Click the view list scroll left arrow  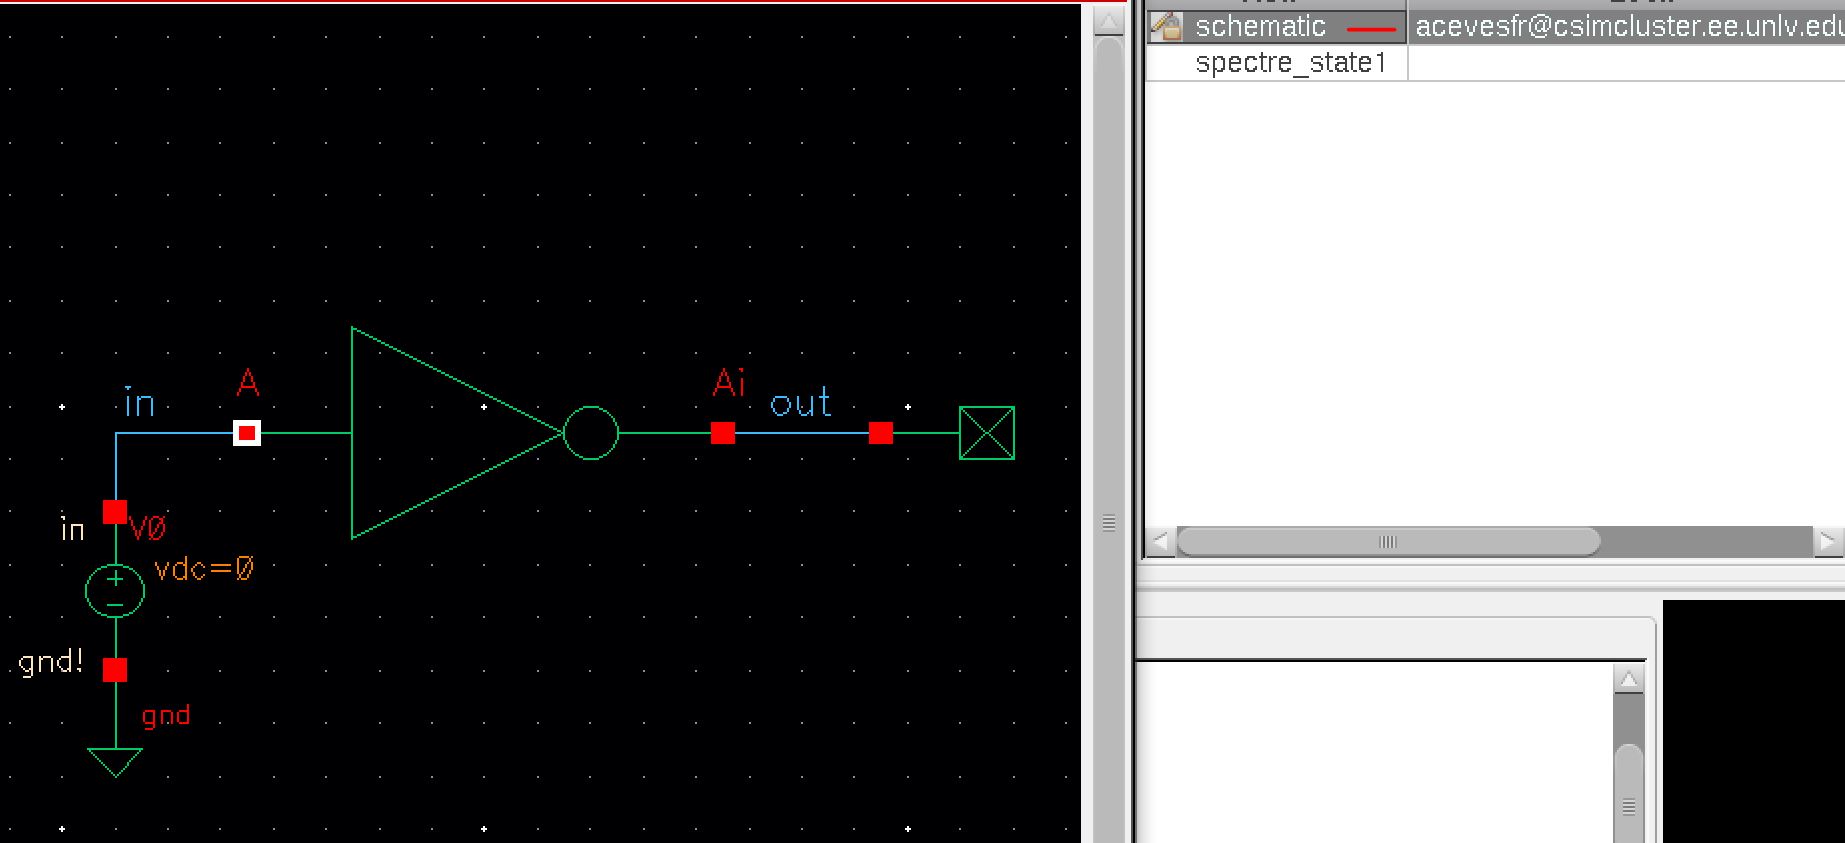click(x=1160, y=542)
